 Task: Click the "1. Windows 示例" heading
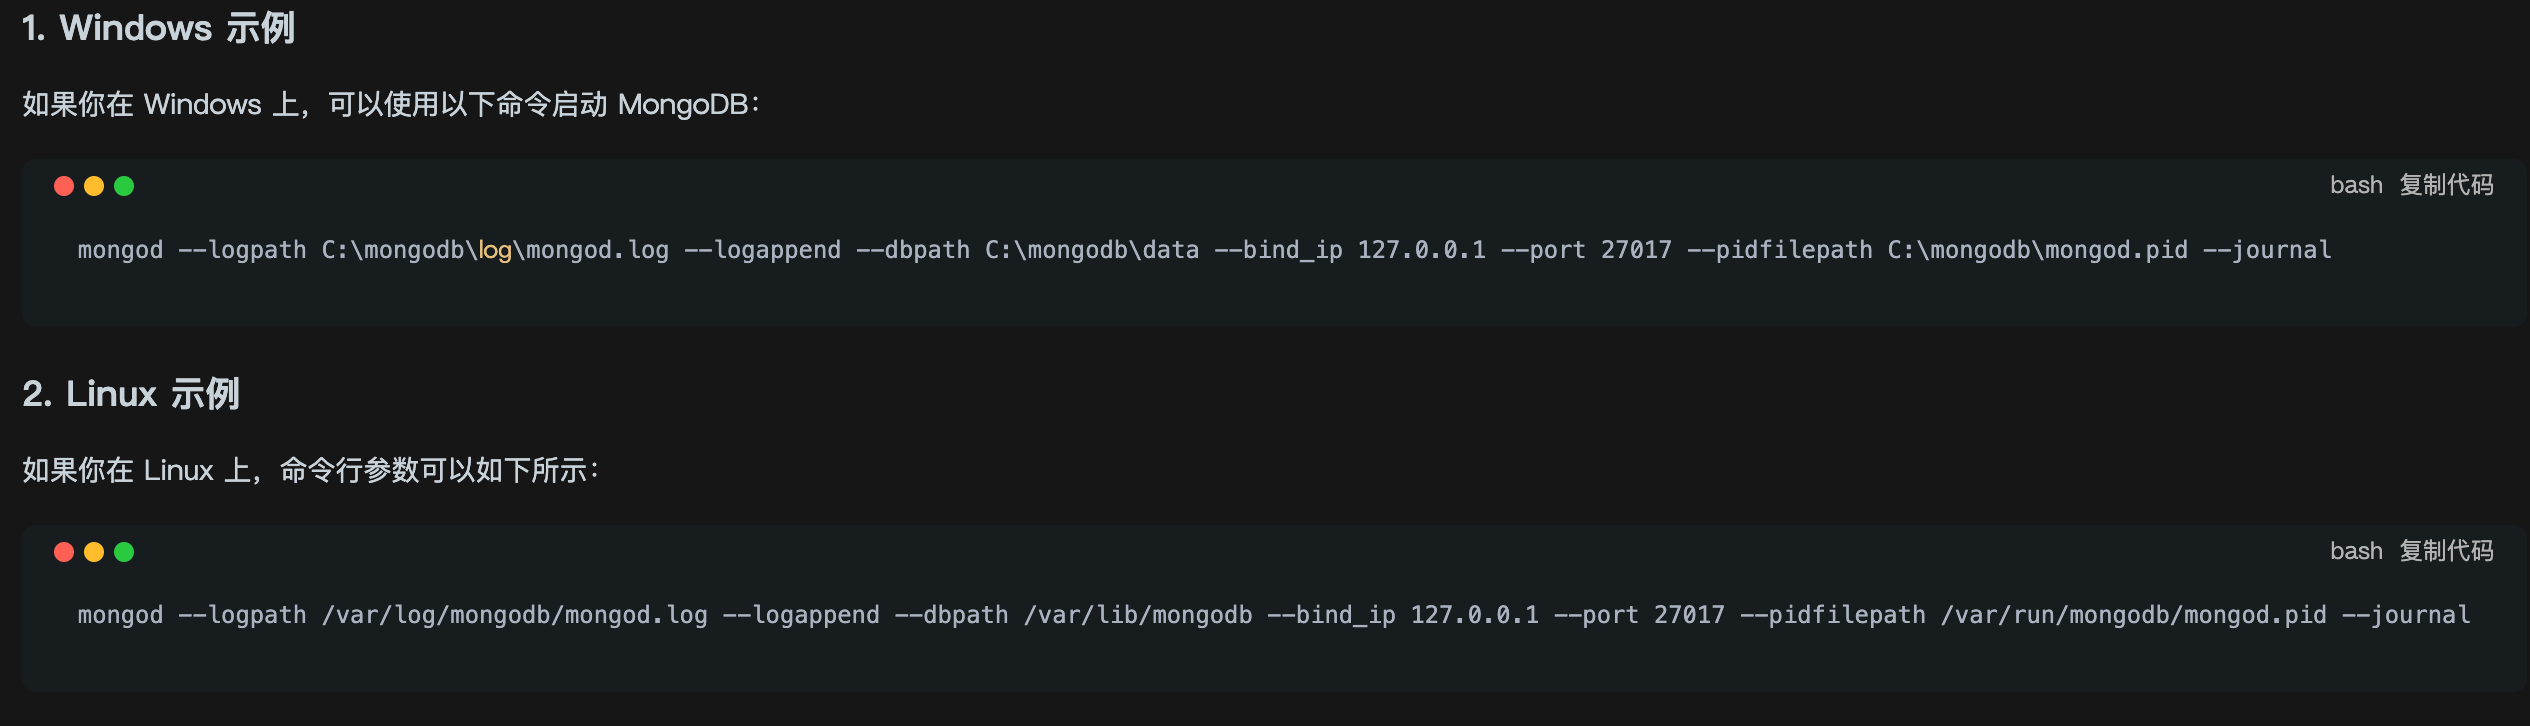tap(158, 28)
